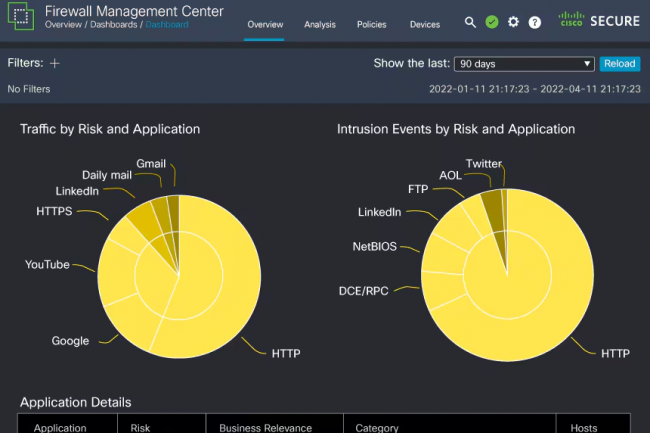Click the Firewall Management Center logo icon
The width and height of the screenshot is (650, 433).
(x=22, y=21)
